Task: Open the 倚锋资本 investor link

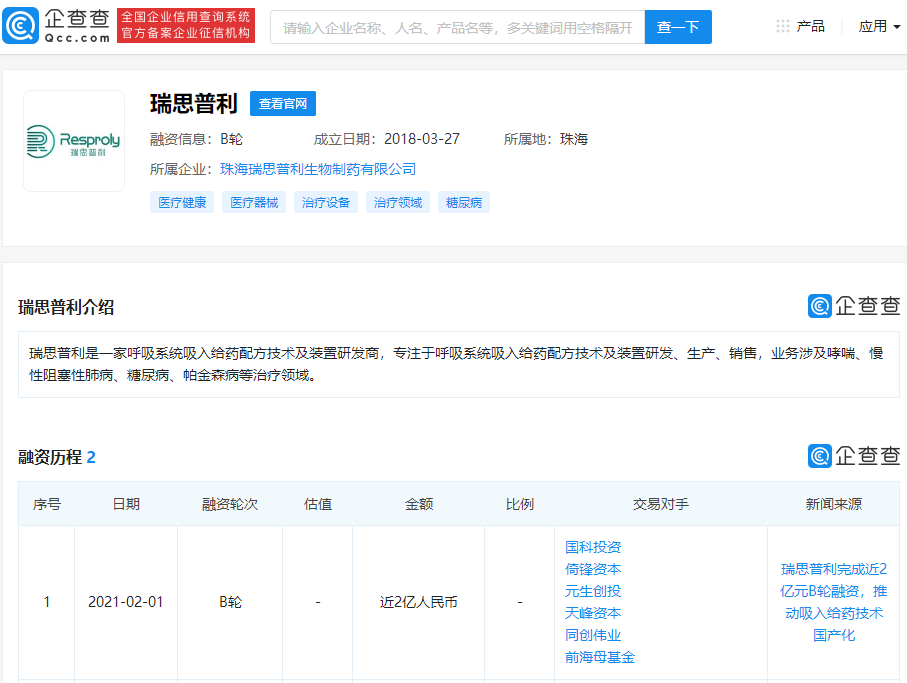Action: point(593,569)
